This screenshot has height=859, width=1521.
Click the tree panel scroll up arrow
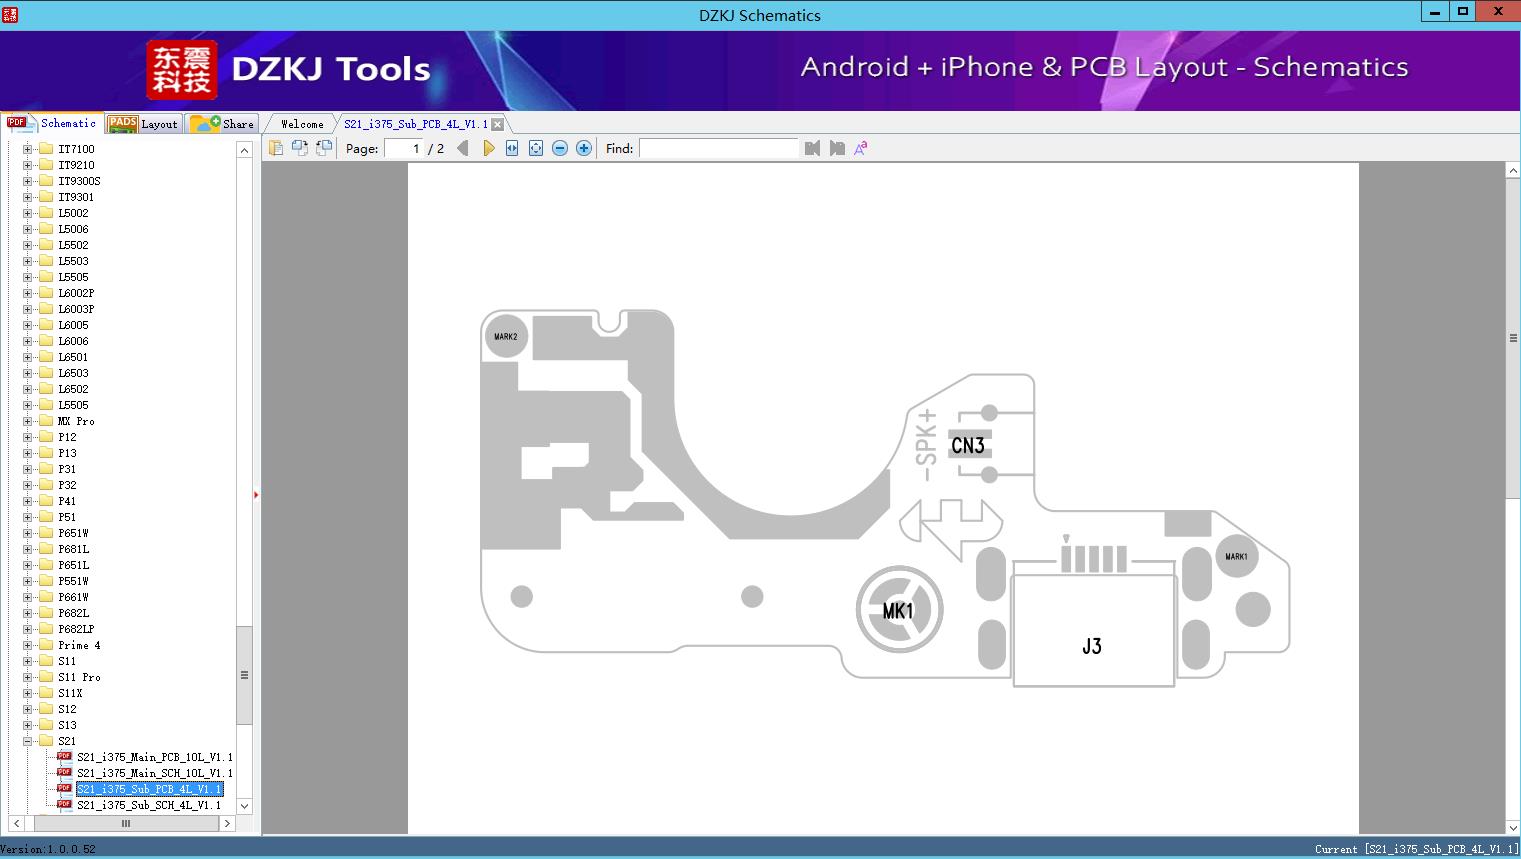coord(244,150)
